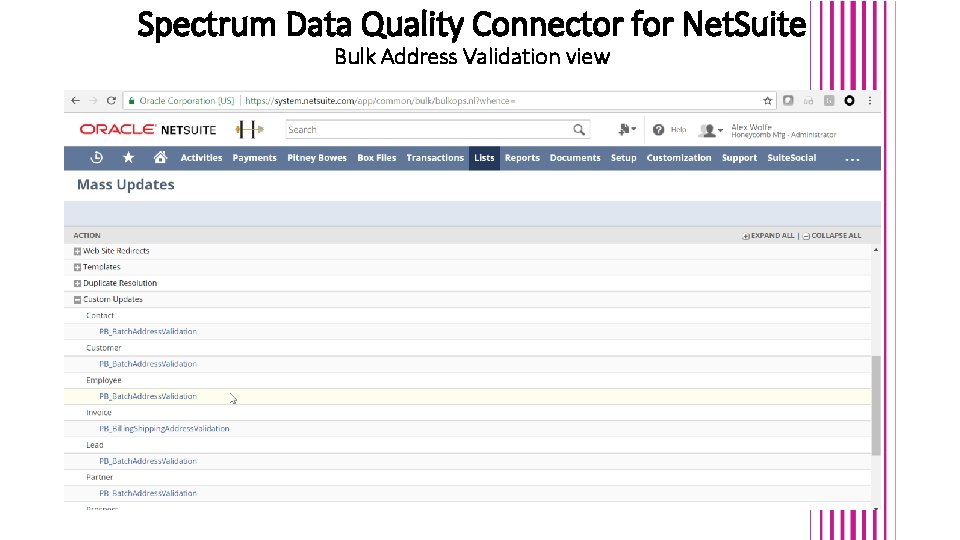Click the Honeycomb company logo icon
This screenshot has width=960, height=540.
[249, 129]
